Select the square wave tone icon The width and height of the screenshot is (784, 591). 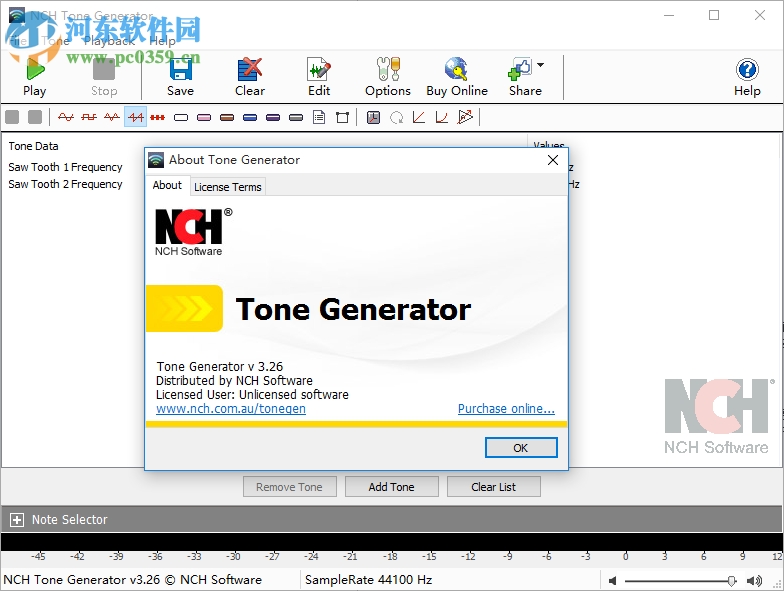[89, 118]
